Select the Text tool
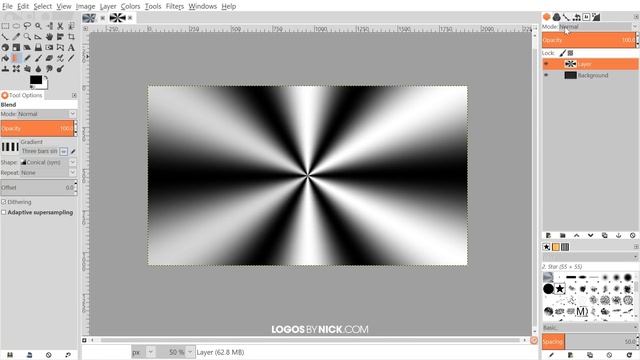 click(x=71, y=47)
